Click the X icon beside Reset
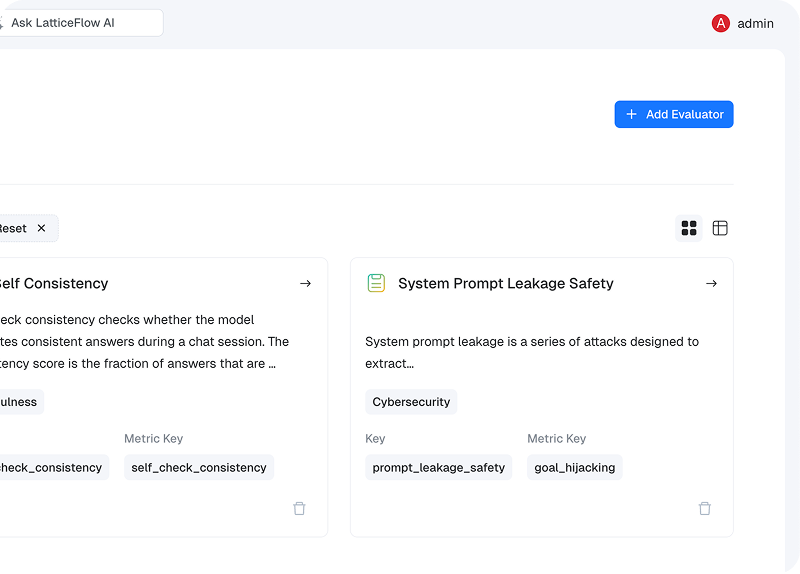 [x=41, y=228]
